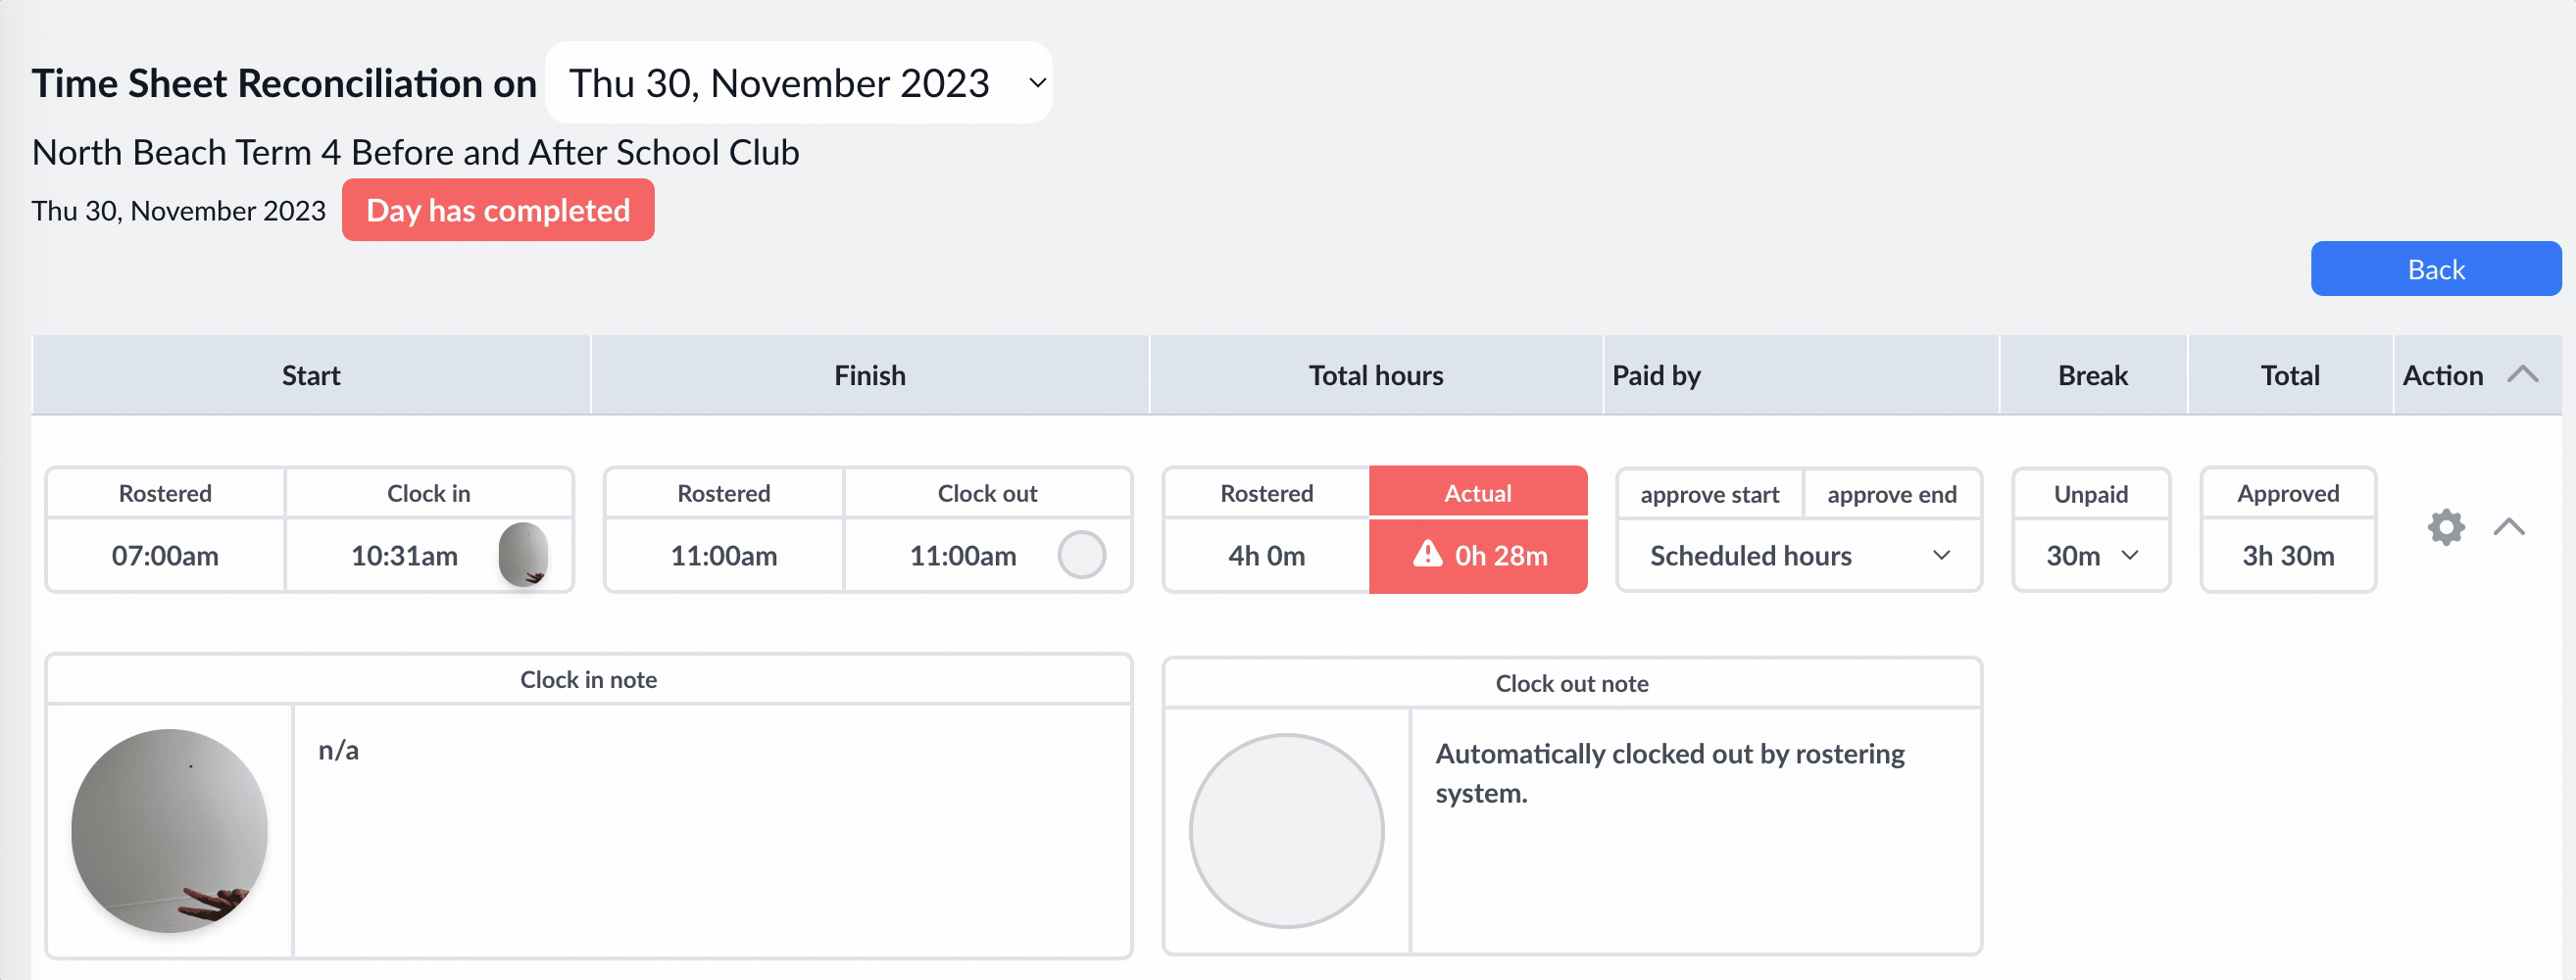This screenshot has width=2576, height=980.
Task: Click the Back button
Action: [2435, 269]
